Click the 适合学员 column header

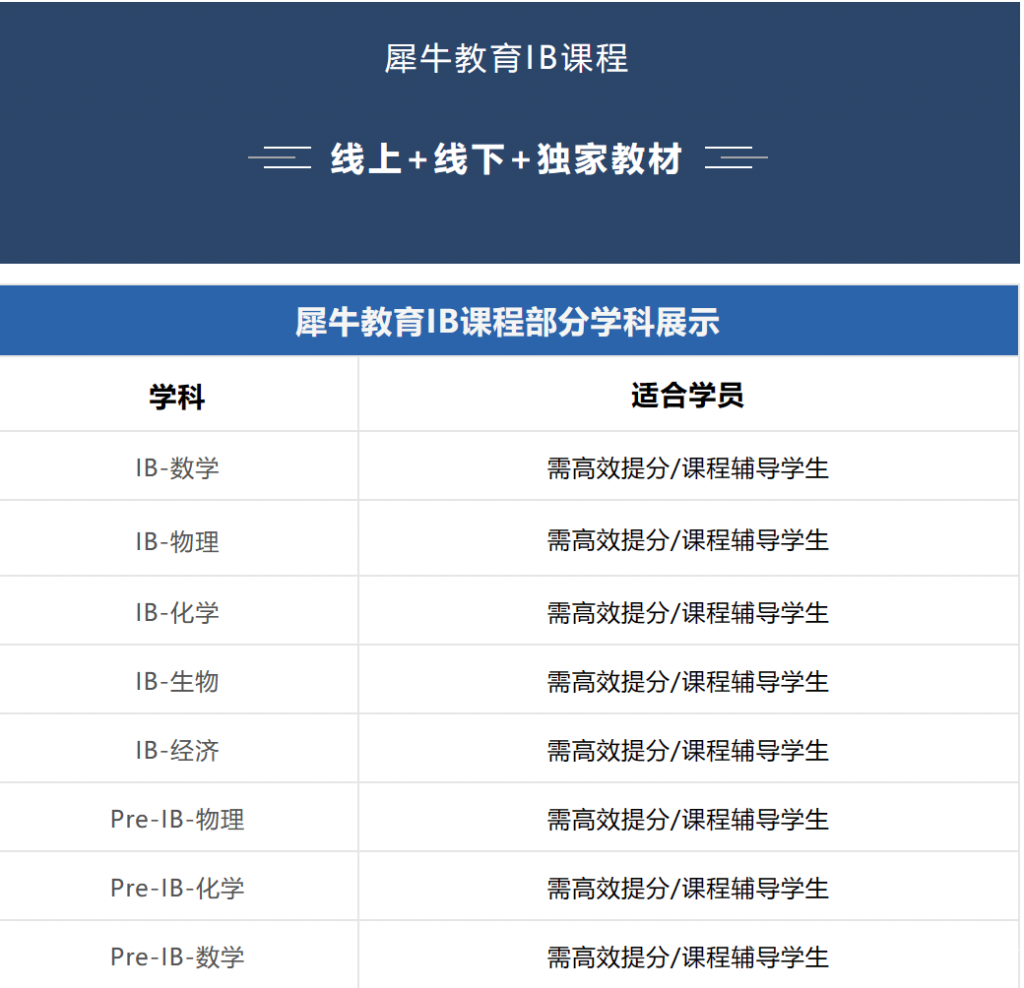(x=688, y=396)
